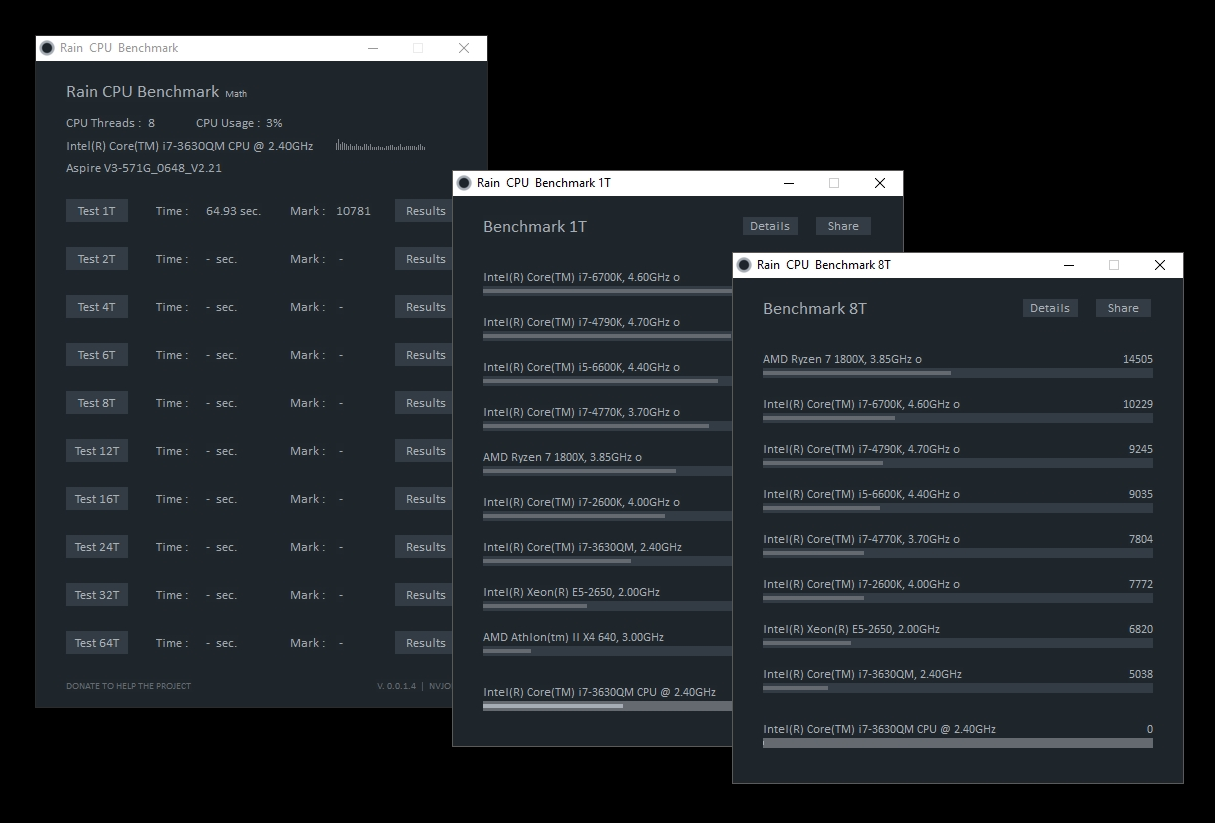Click the Benchmark 1T window title icon

(464, 183)
